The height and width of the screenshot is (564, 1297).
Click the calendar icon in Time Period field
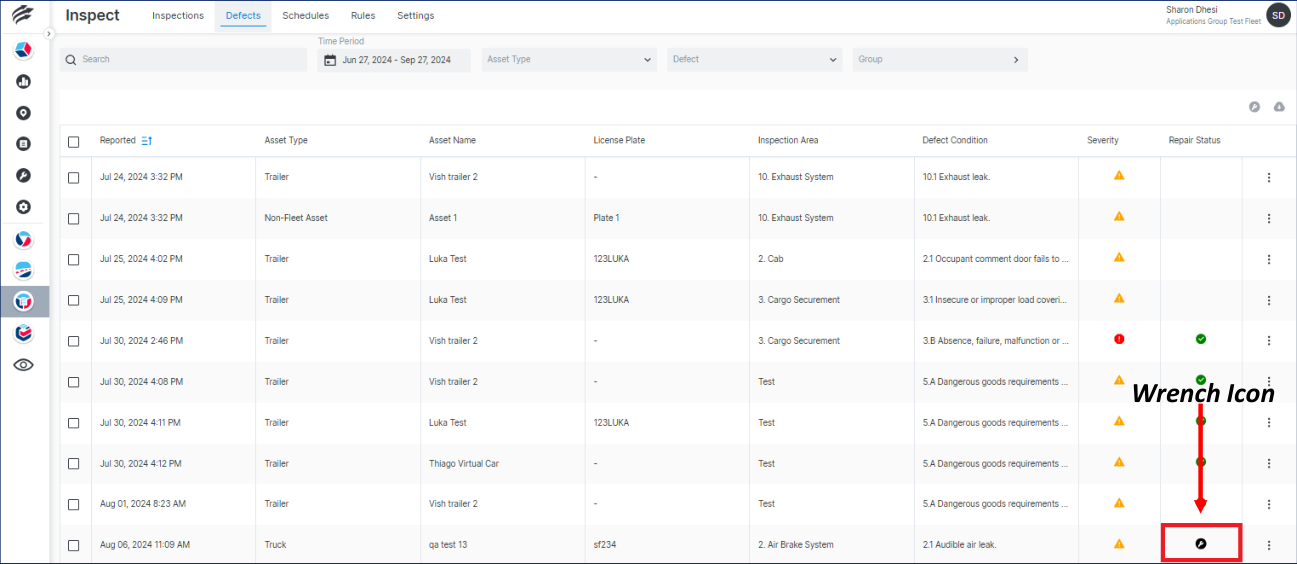point(330,60)
